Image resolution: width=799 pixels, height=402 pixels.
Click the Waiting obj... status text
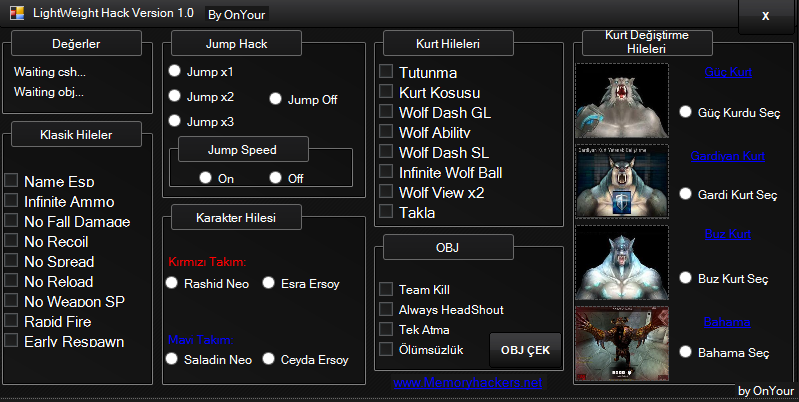[x=49, y=92]
